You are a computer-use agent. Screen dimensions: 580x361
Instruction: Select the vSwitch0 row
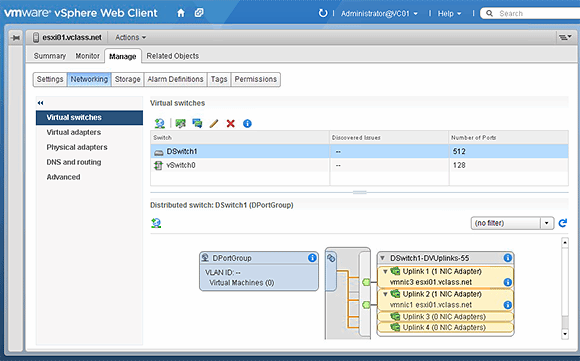359,165
